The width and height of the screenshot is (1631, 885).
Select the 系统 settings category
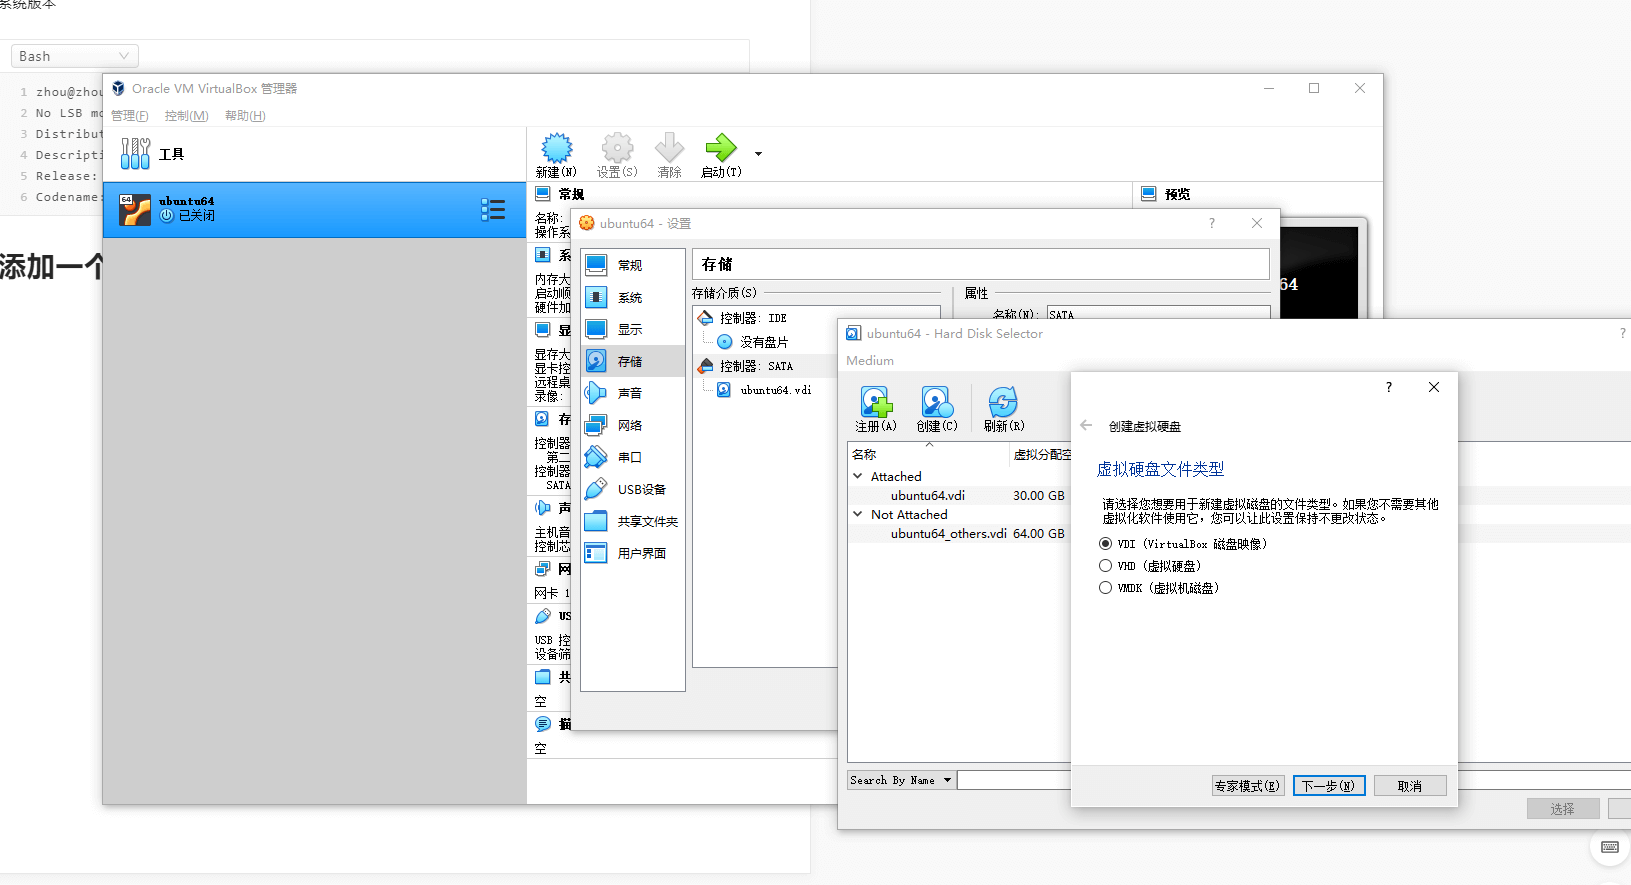click(633, 297)
